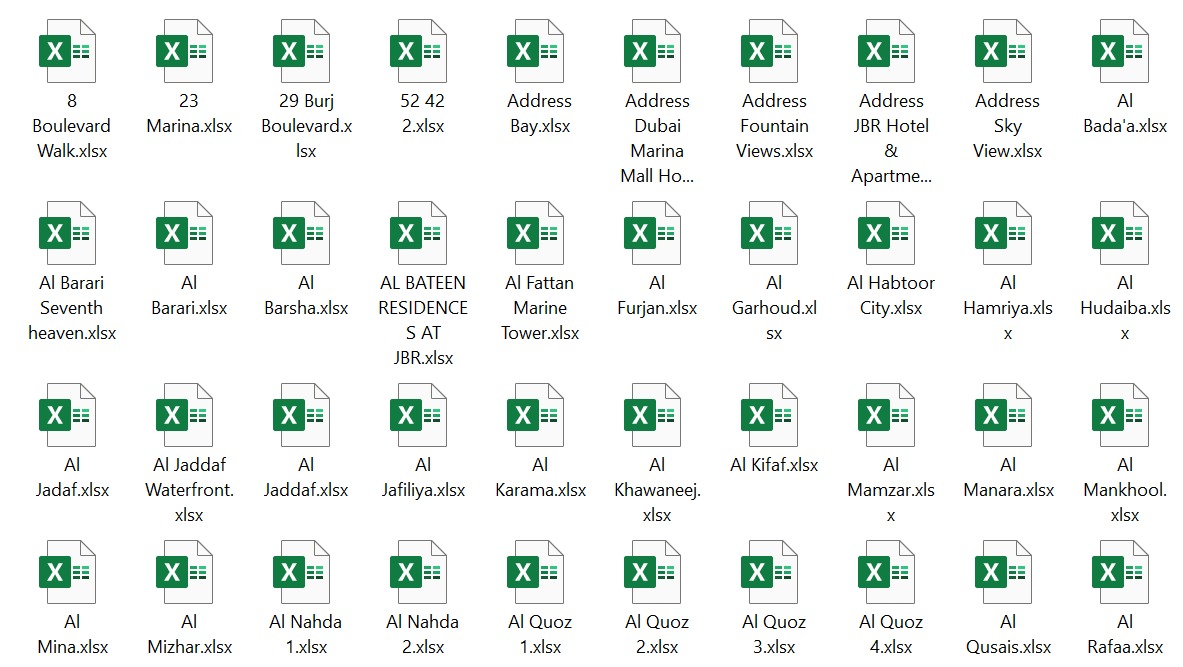Screen dimensions: 1183x667
Task: Select the 23 Marina.xlsx file icon
Action: click(x=187, y=48)
